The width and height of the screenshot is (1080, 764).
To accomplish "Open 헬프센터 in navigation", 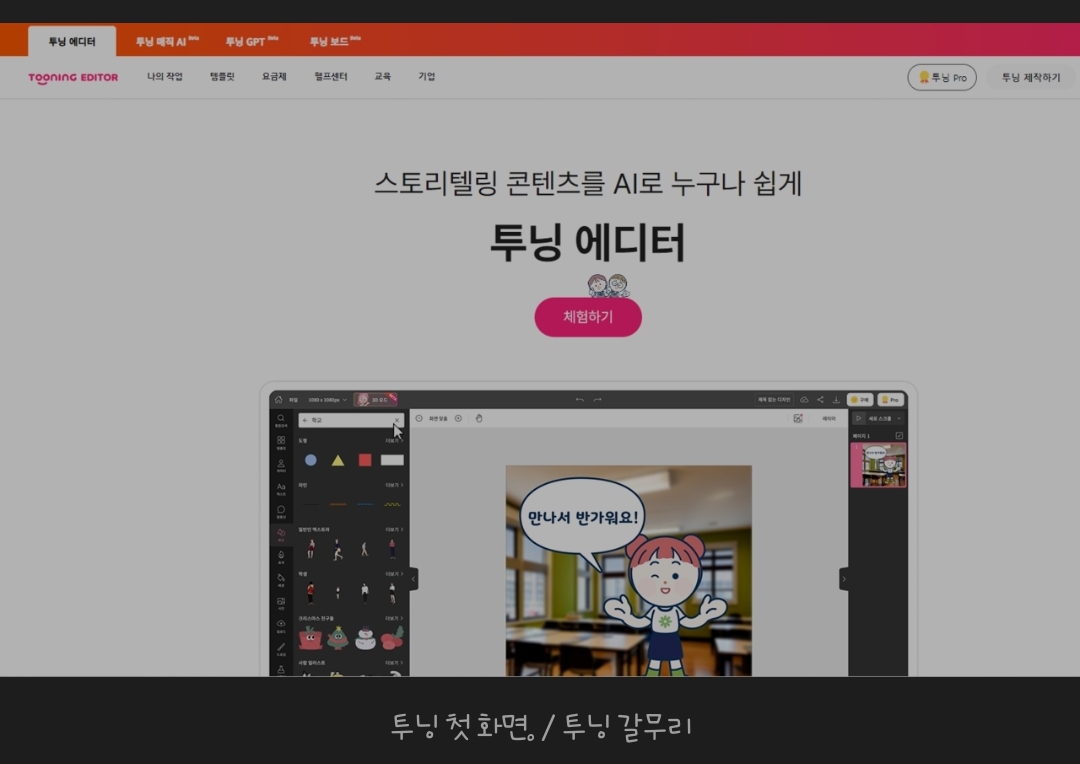I will pos(331,76).
